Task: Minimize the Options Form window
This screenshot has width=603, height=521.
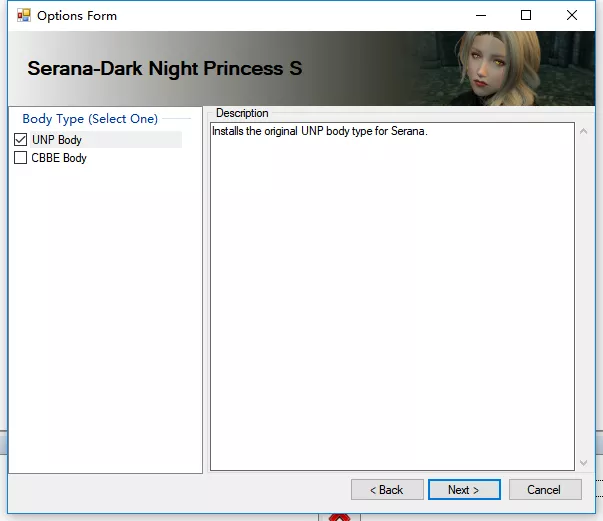Action: pyautogui.click(x=481, y=15)
